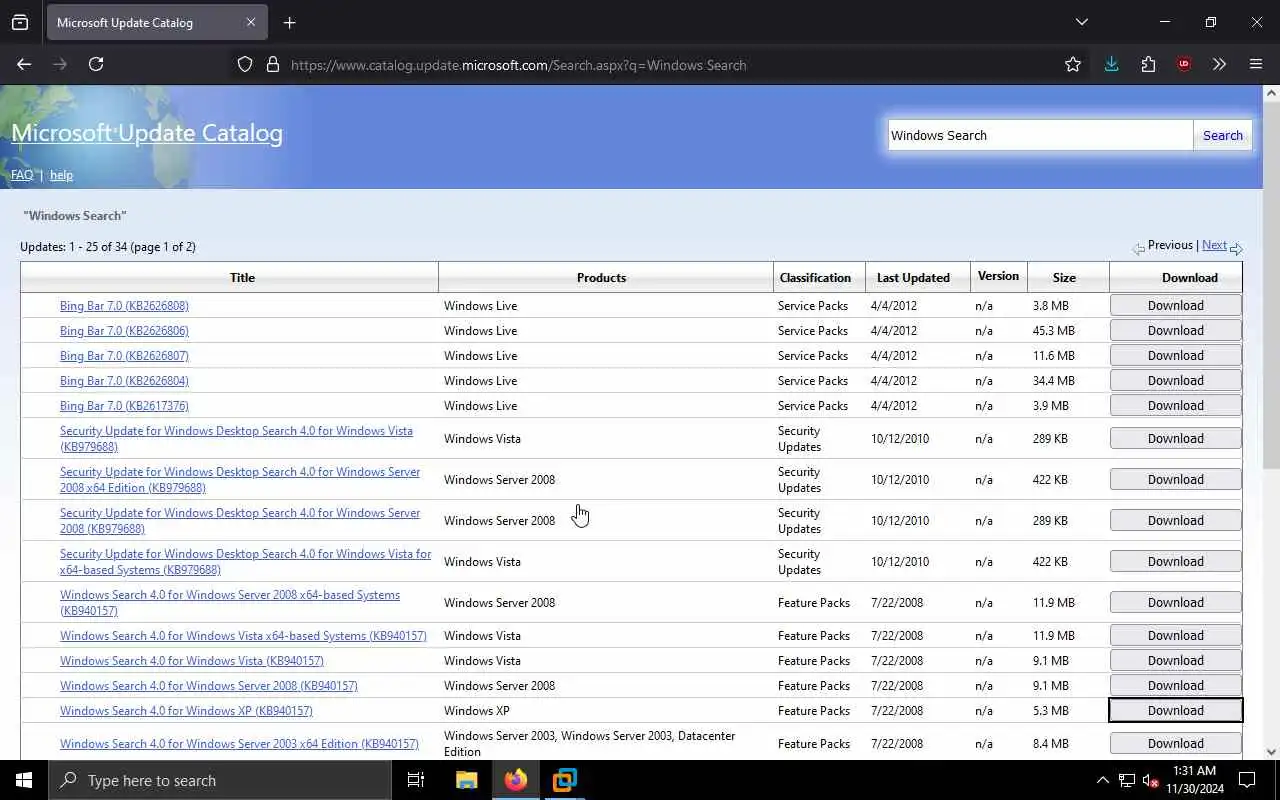Show hidden system tray icons
Screen dimensions: 1280x800
[1102, 780]
